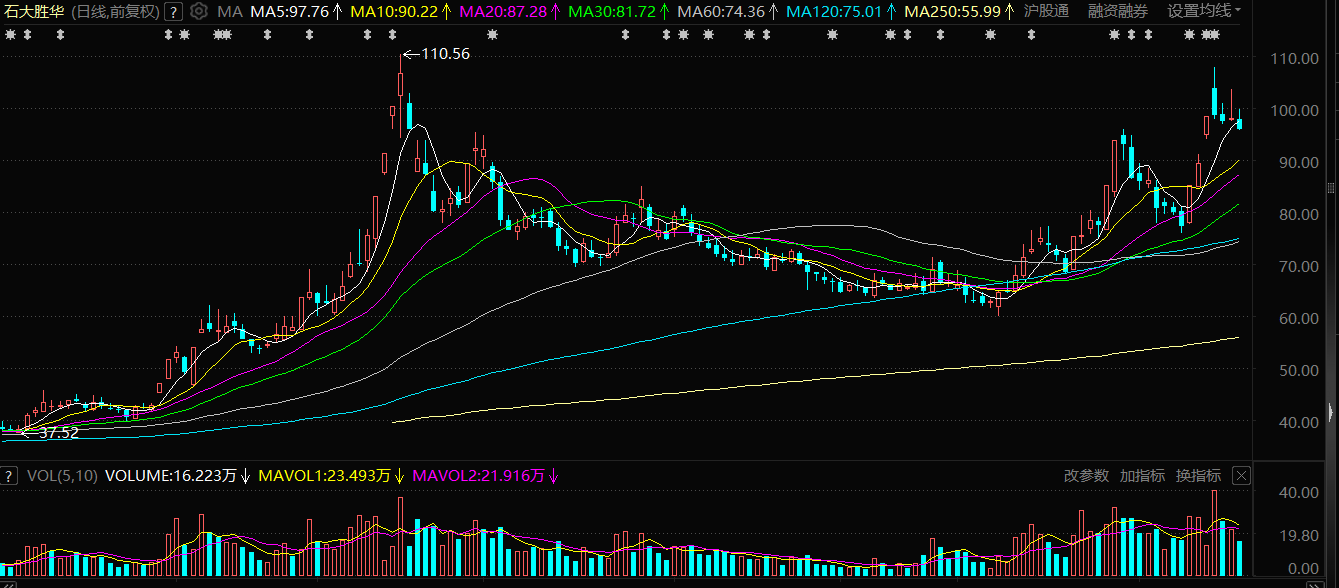
Task: Click the (日线,前复权) period label
Action: pos(115,12)
